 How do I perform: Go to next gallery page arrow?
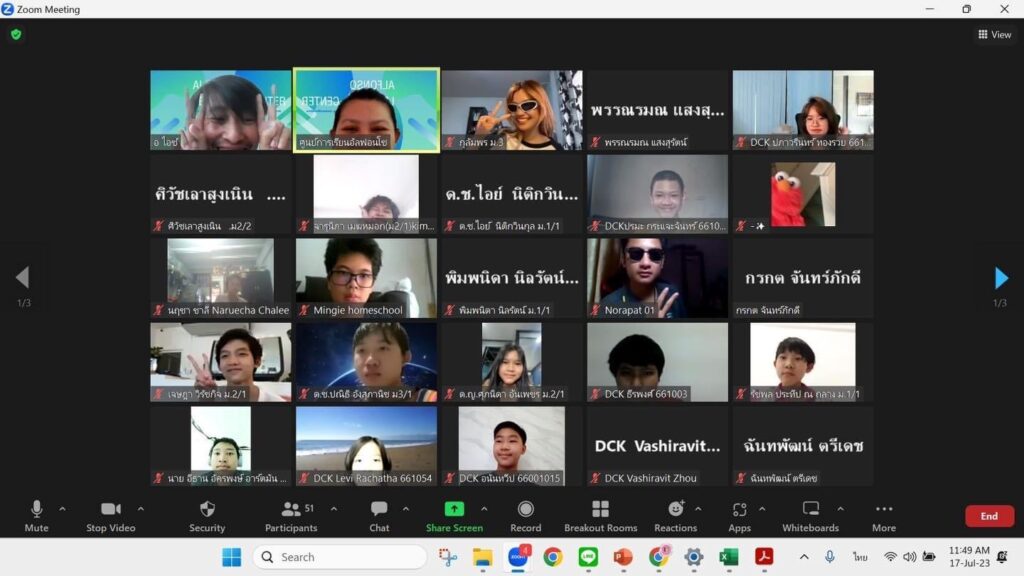point(1001,278)
